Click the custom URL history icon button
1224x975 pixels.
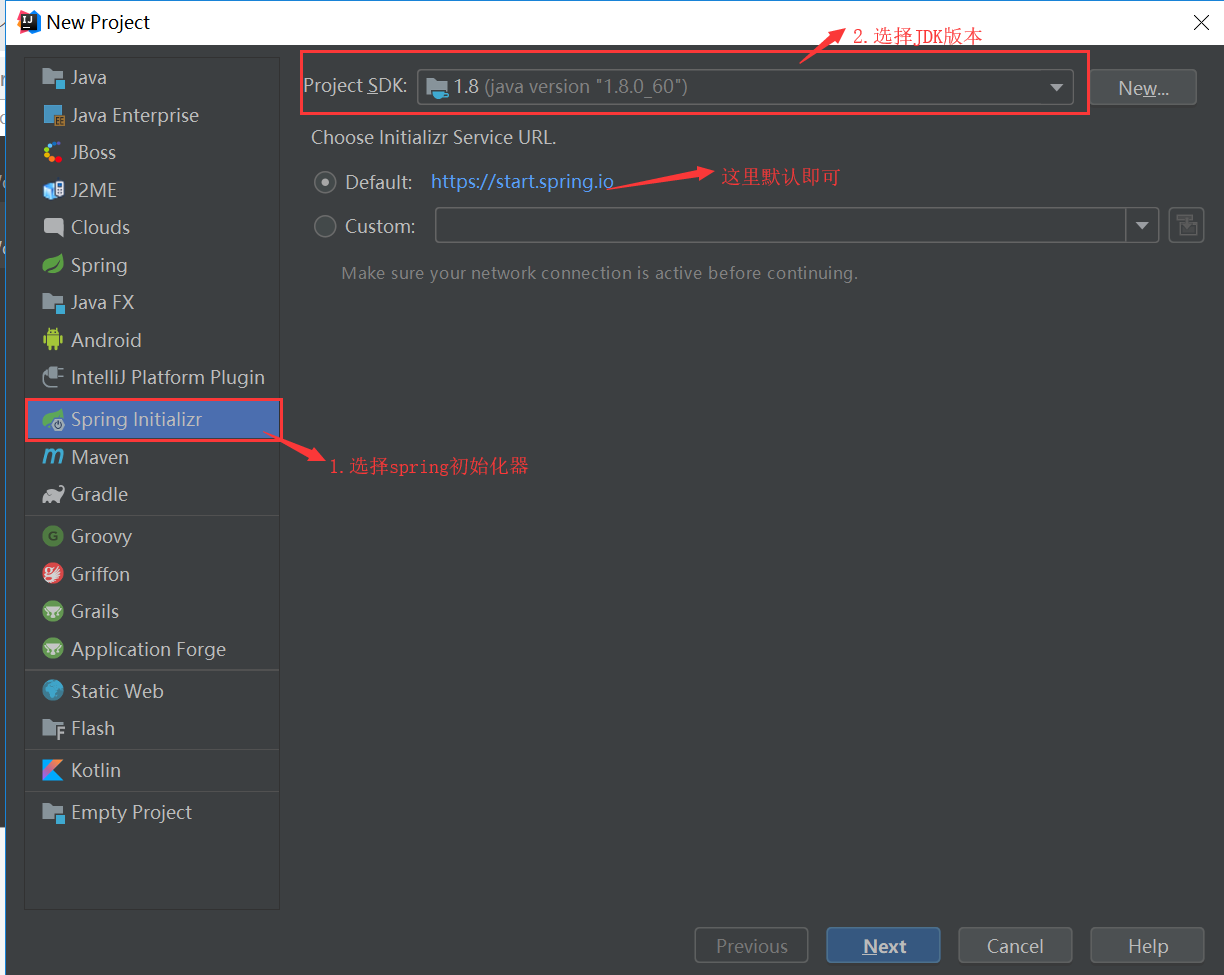click(1186, 226)
